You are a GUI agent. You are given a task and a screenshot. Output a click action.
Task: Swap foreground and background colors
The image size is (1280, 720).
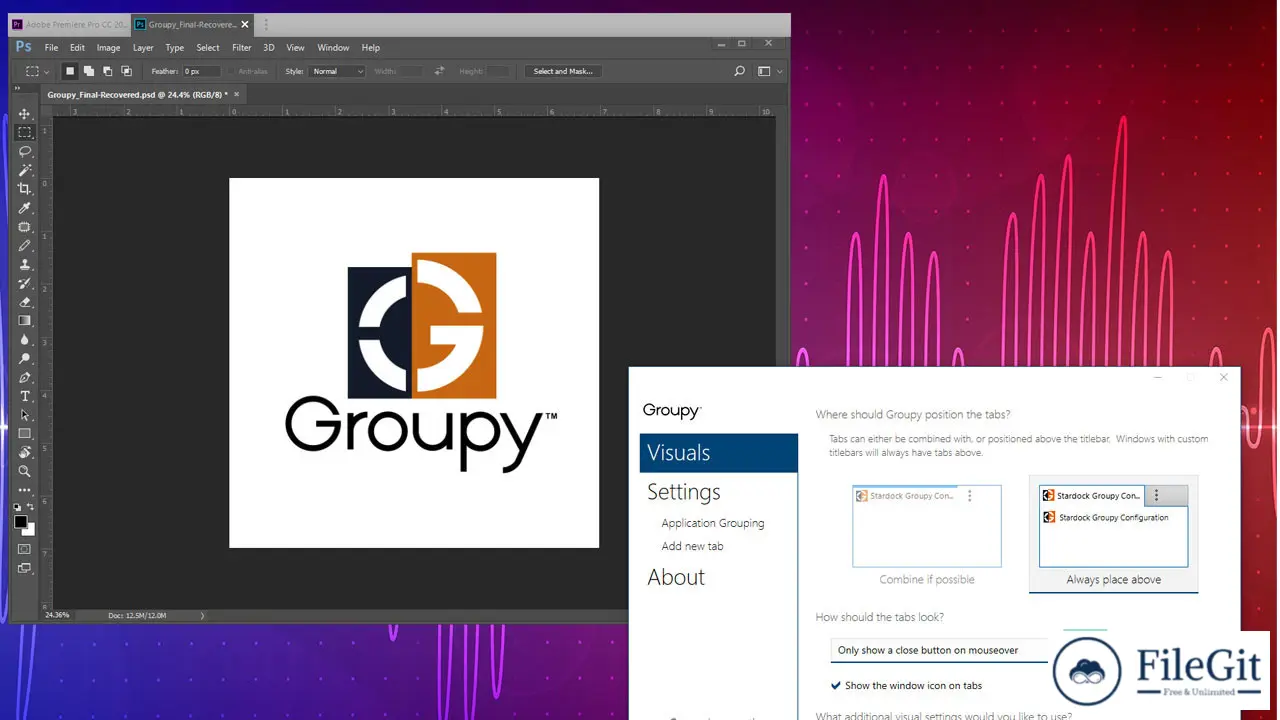31,507
